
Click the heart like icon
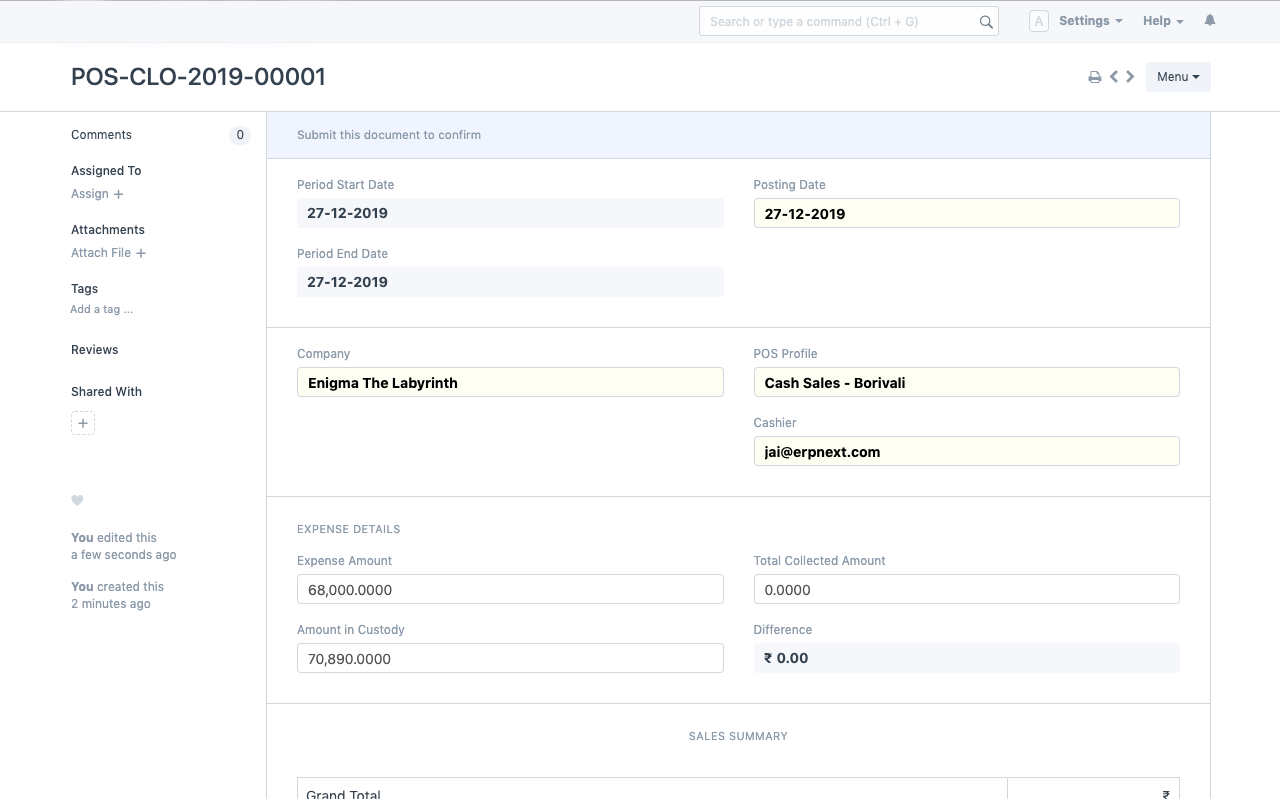click(x=77, y=500)
